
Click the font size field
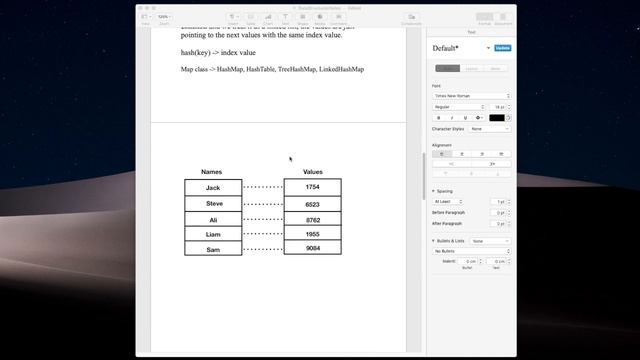tap(498, 107)
